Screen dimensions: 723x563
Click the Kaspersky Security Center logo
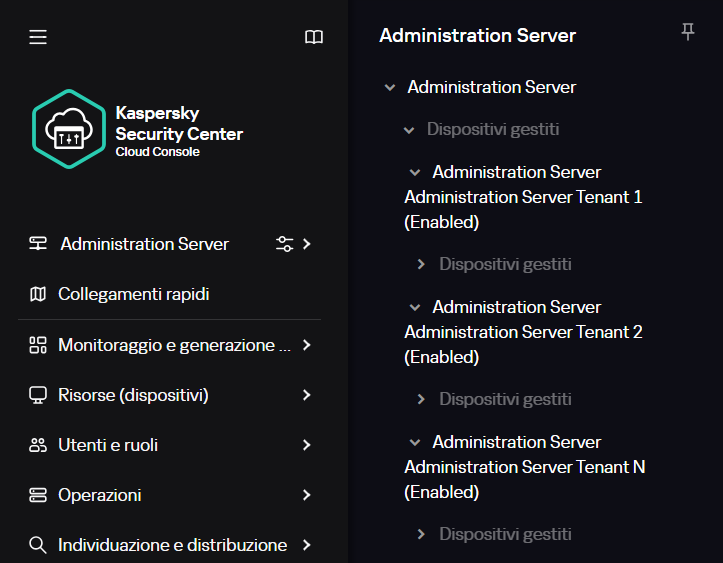[x=69, y=129]
